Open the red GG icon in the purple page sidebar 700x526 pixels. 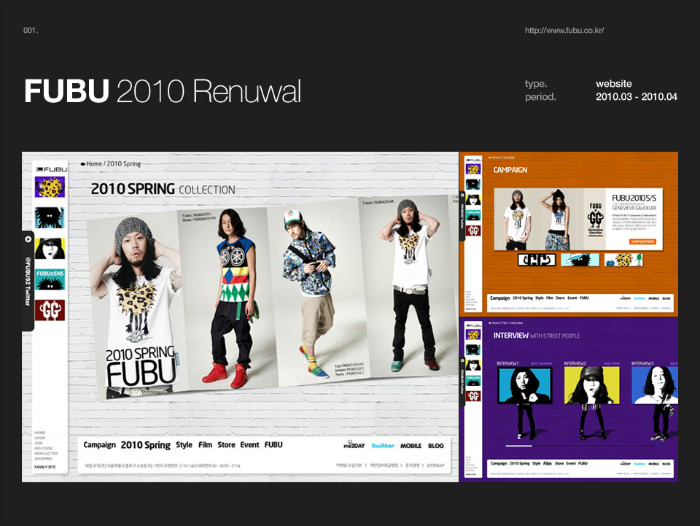click(473, 396)
